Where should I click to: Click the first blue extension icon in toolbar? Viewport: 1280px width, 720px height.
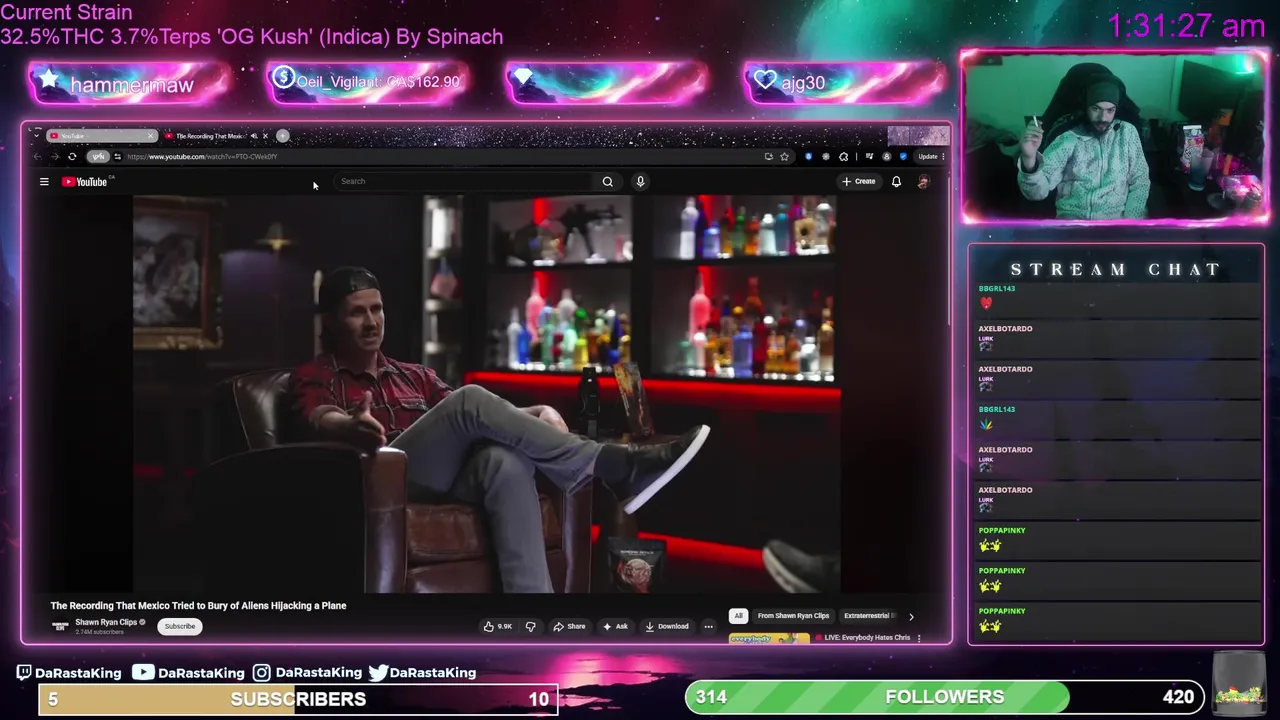(808, 156)
